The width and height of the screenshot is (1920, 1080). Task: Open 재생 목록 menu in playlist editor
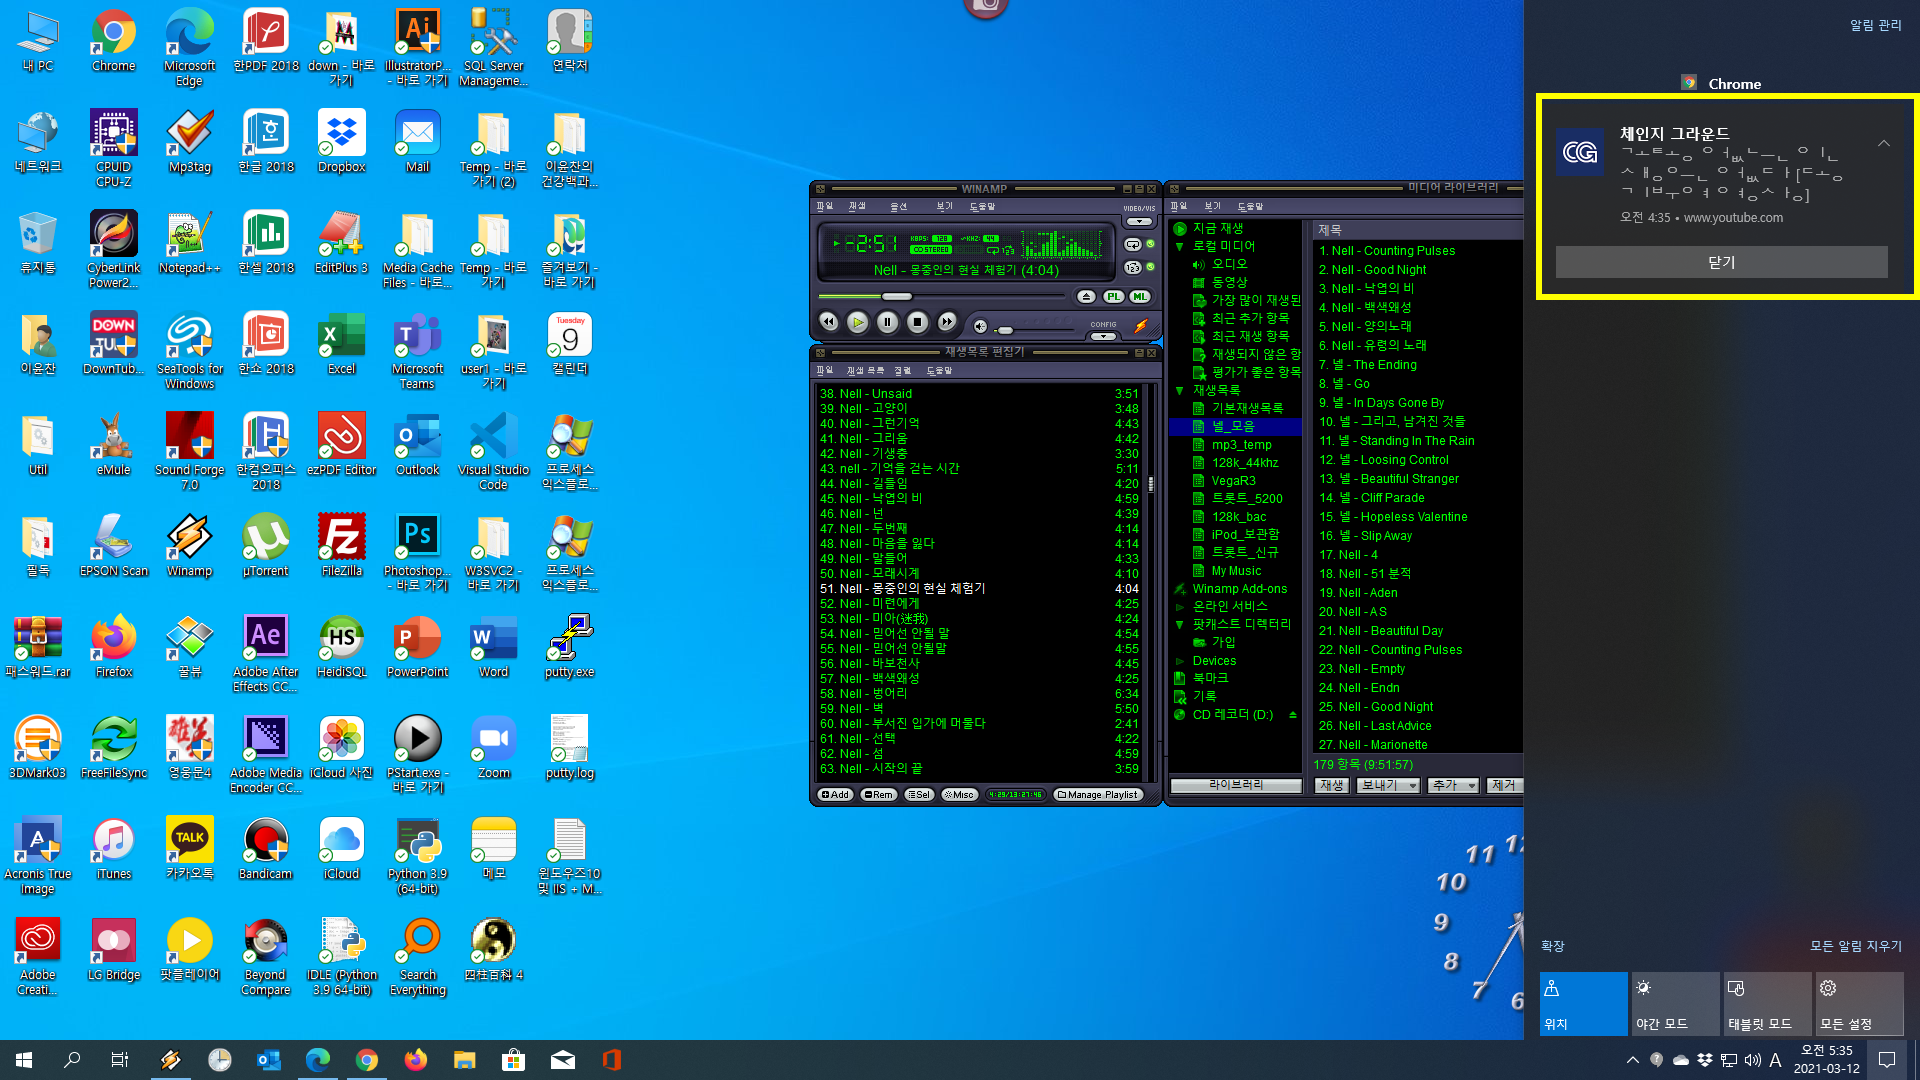(865, 370)
